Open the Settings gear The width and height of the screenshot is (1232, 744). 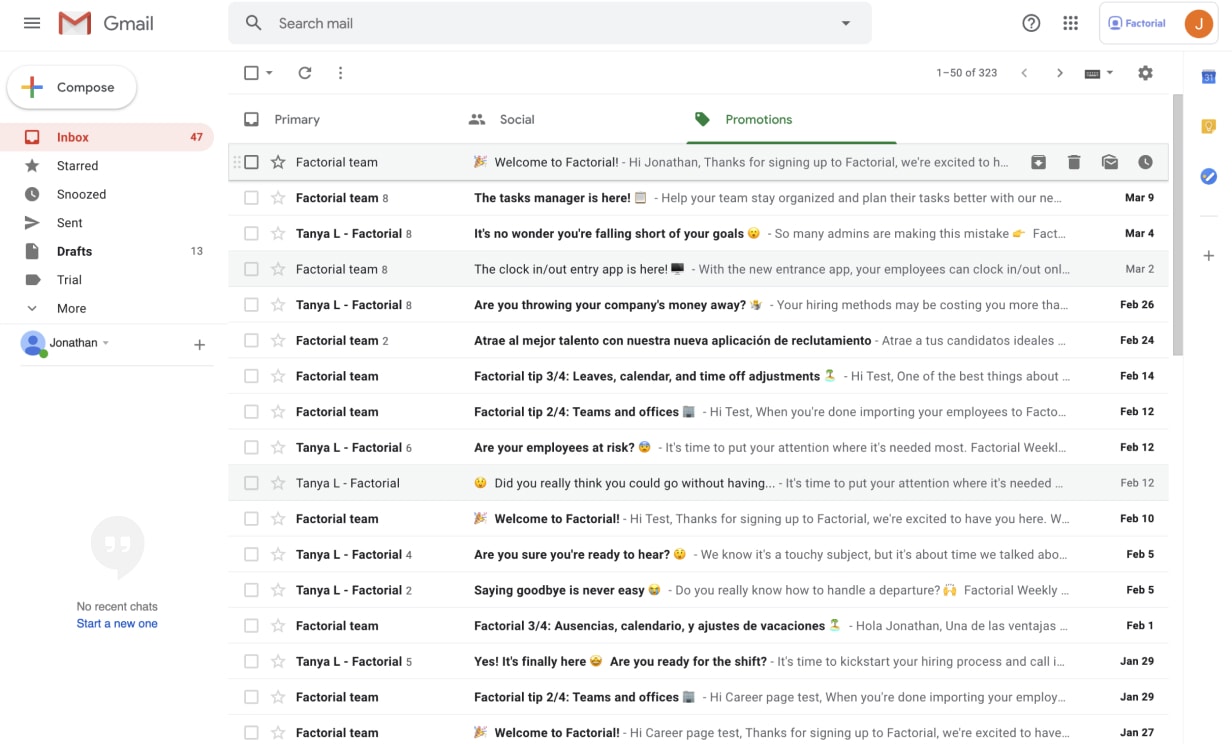(1145, 73)
